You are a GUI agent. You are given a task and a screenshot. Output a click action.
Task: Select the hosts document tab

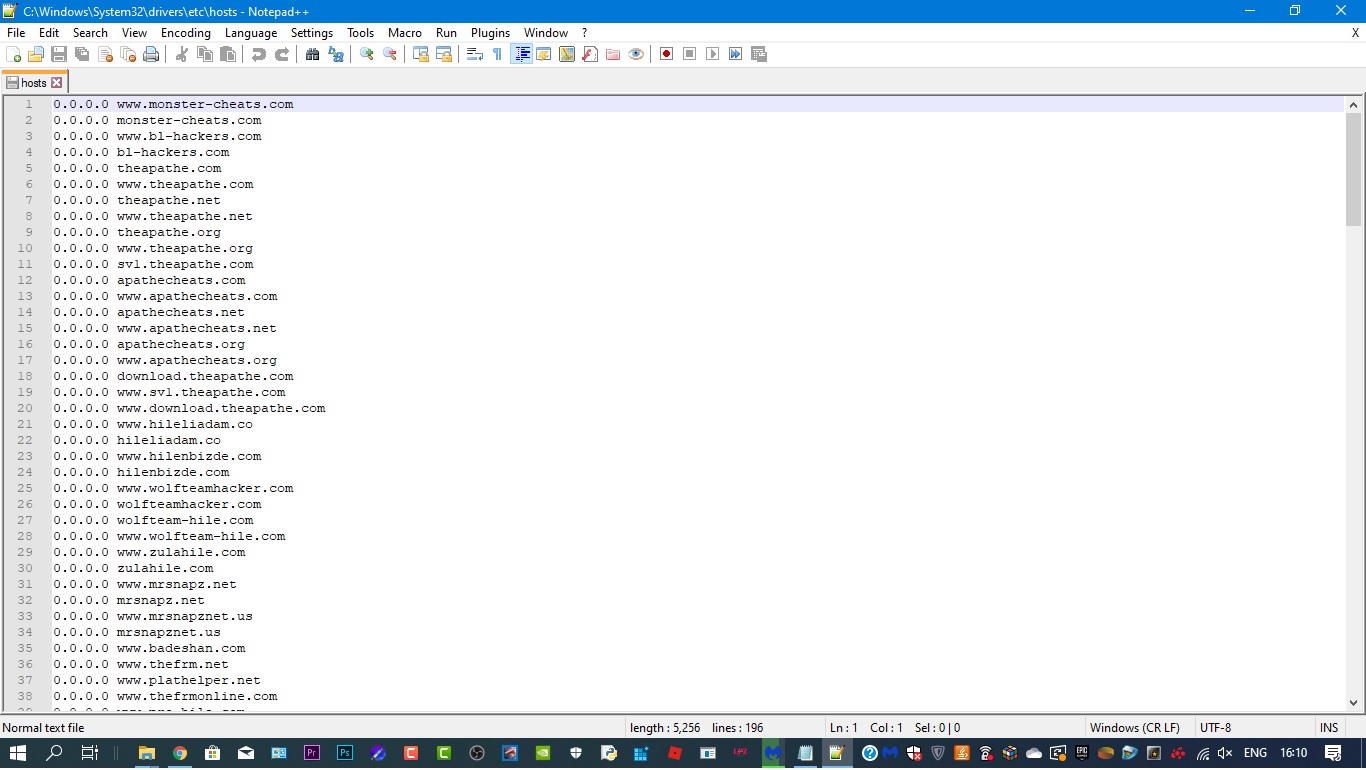click(34, 83)
